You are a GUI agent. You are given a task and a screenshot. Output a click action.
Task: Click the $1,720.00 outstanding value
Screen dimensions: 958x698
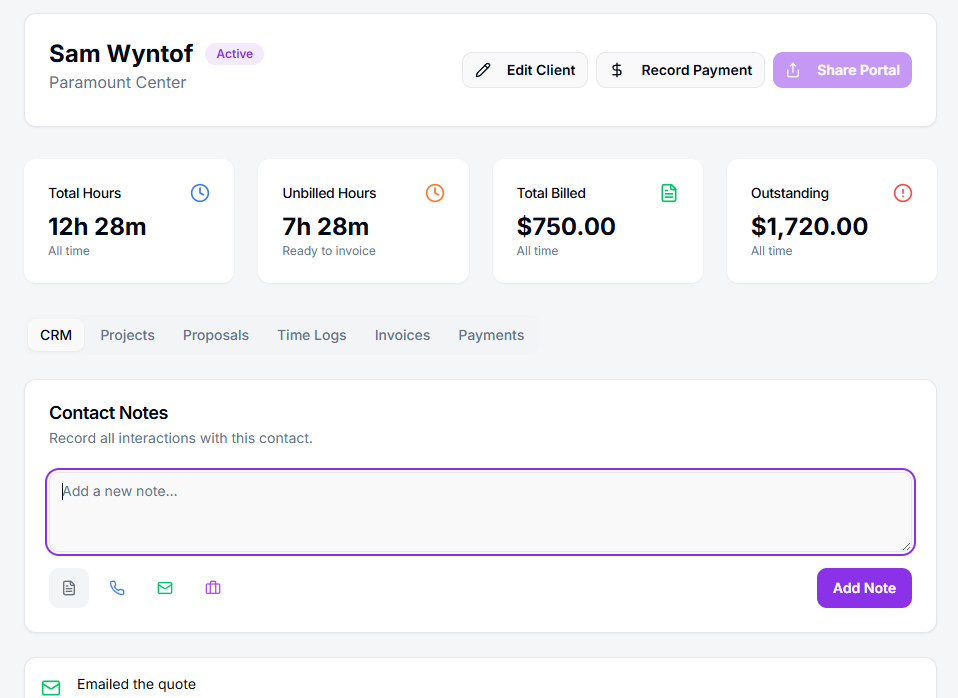pos(810,227)
